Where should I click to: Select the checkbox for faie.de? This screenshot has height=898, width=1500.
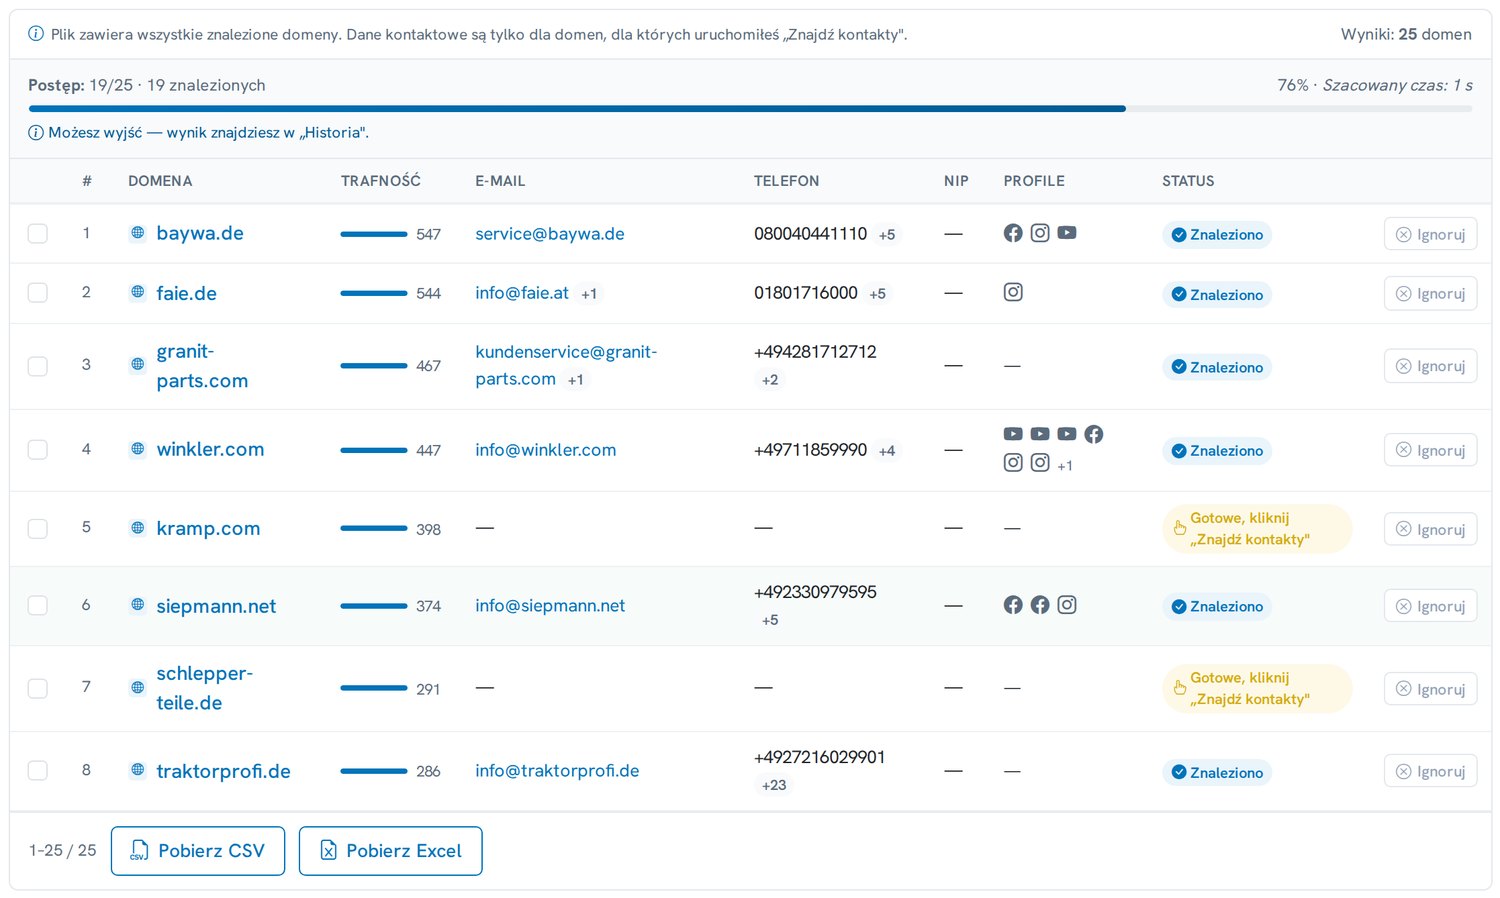[x=38, y=293]
